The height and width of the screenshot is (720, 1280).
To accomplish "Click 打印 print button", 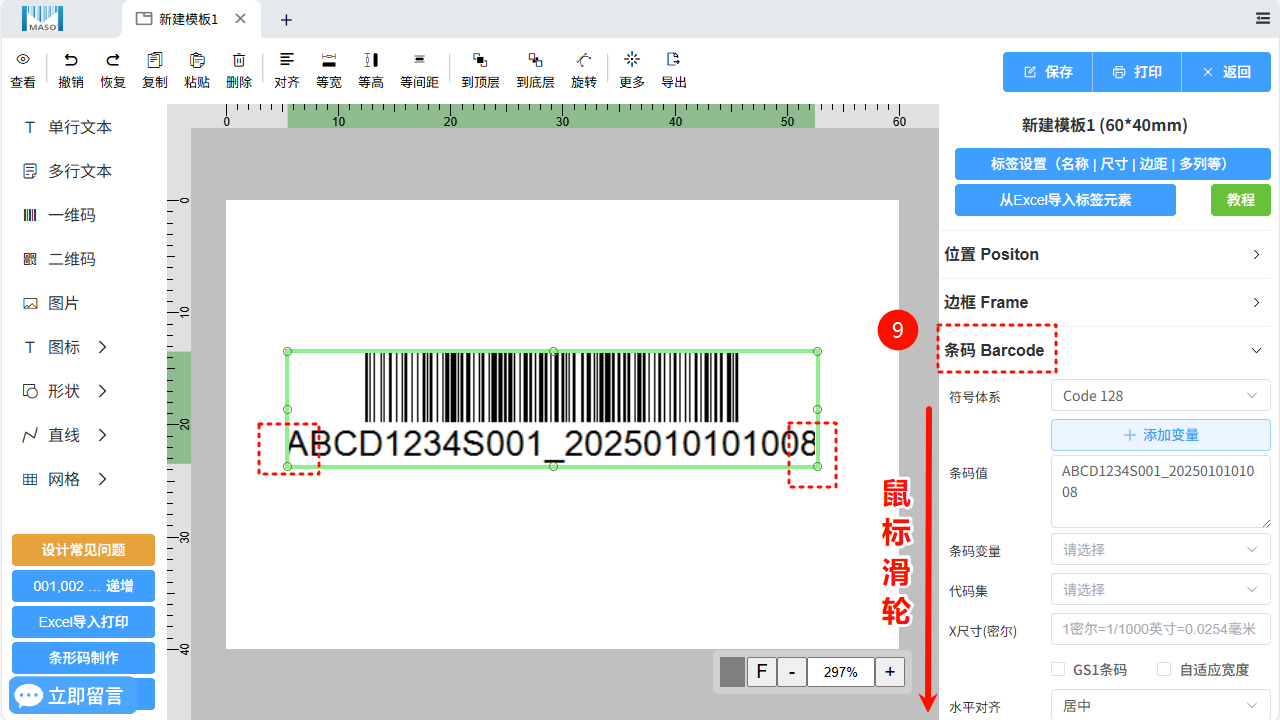I will 1137,72.
